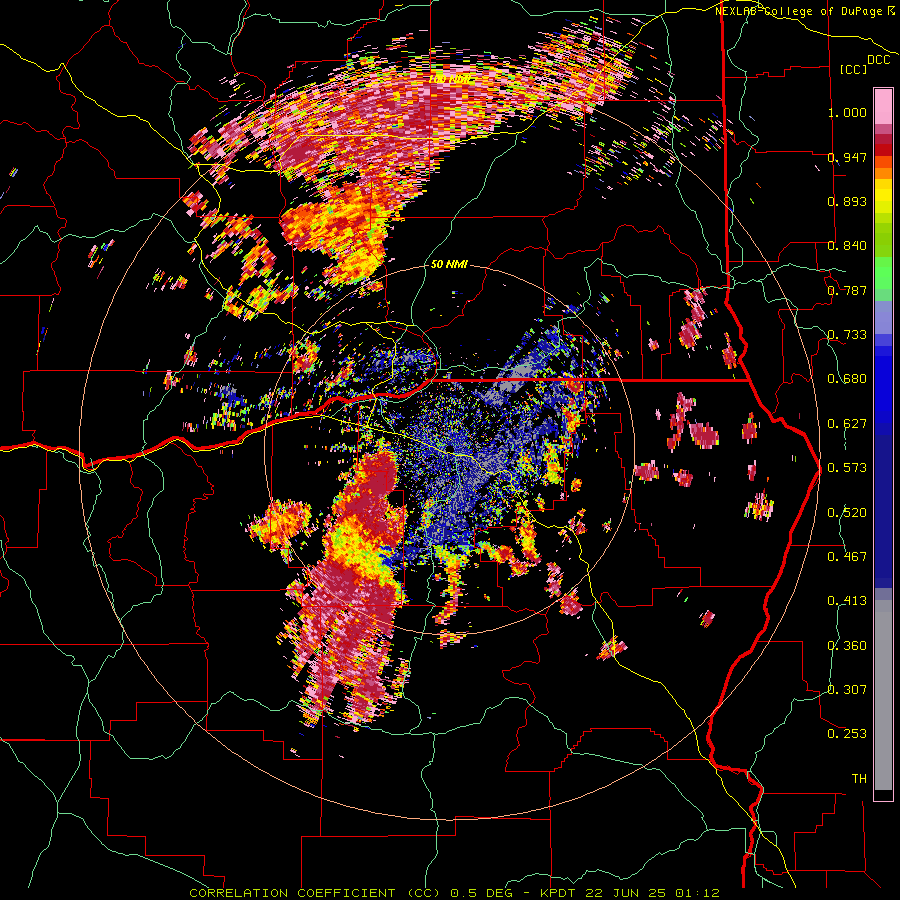This screenshot has width=900, height=900.
Task: Click the 1.000 value on color scale
Action: pos(847,112)
